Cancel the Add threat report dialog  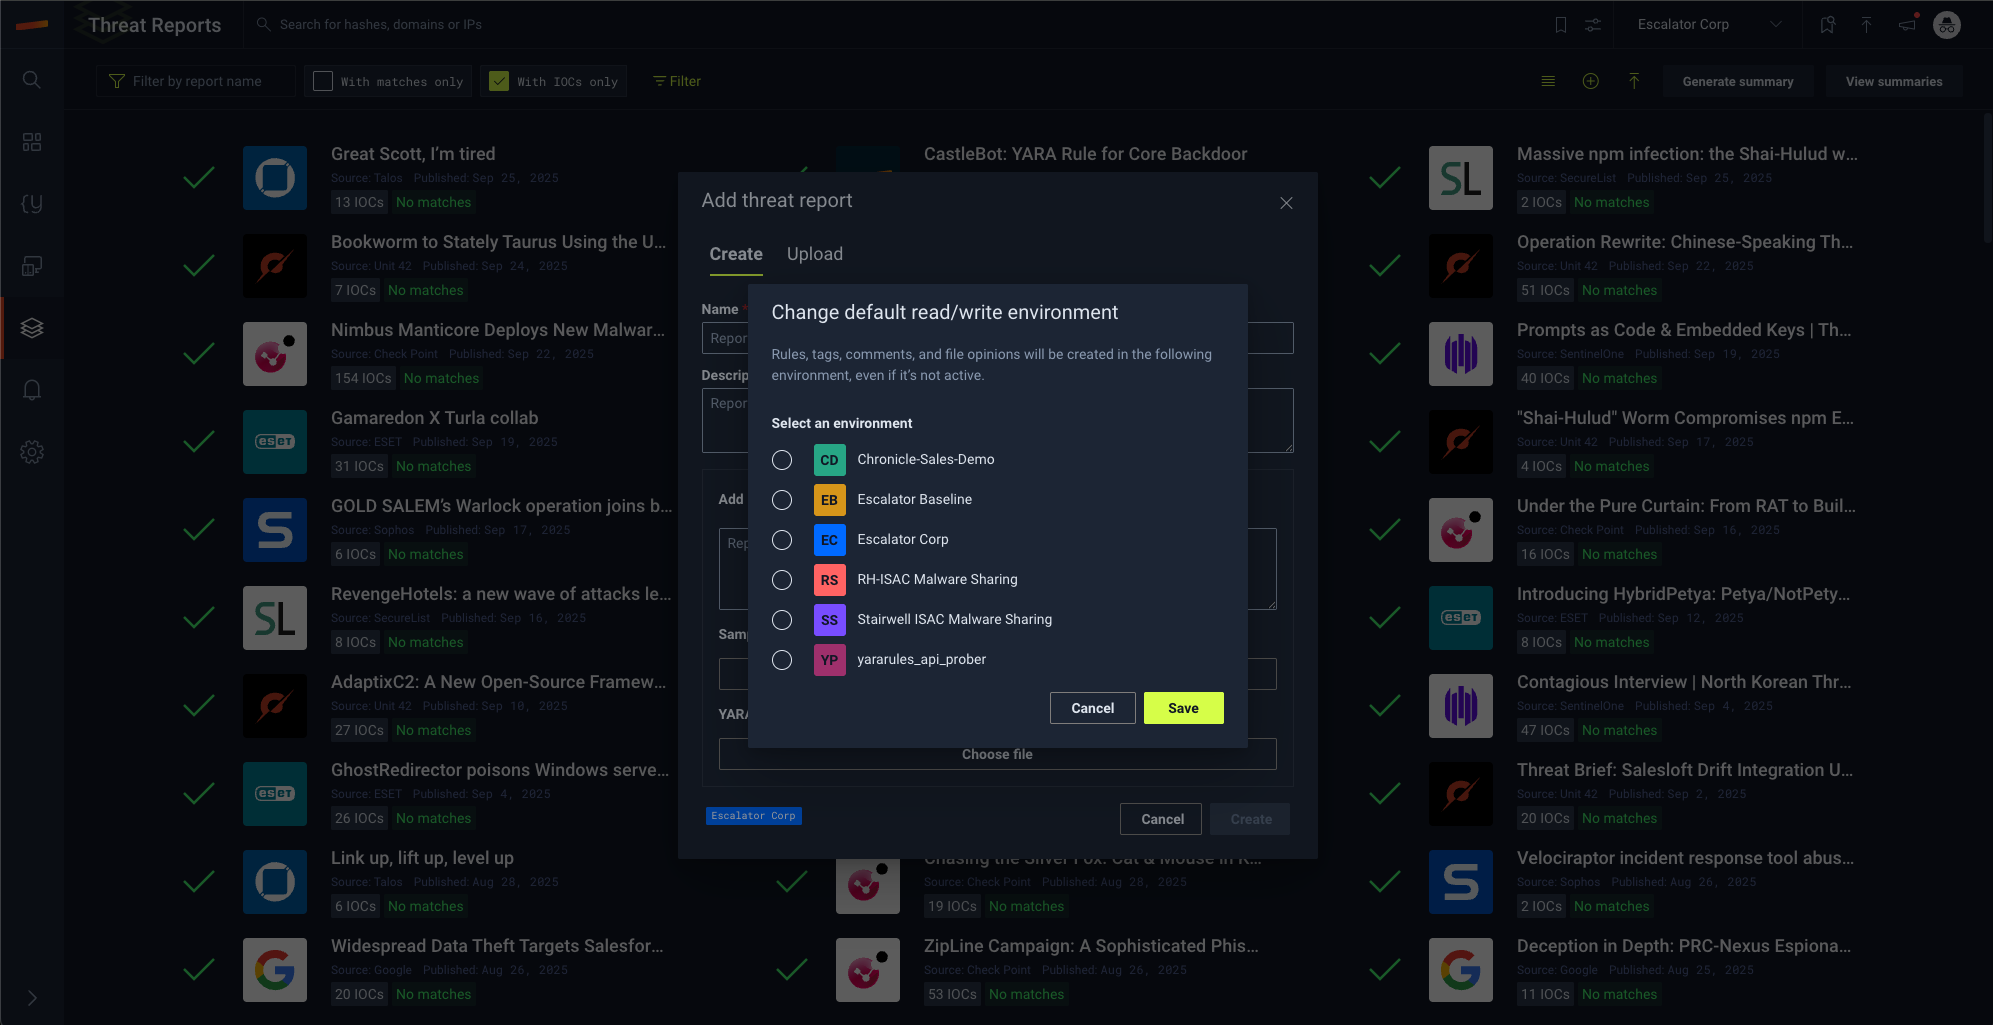[x=1162, y=819]
